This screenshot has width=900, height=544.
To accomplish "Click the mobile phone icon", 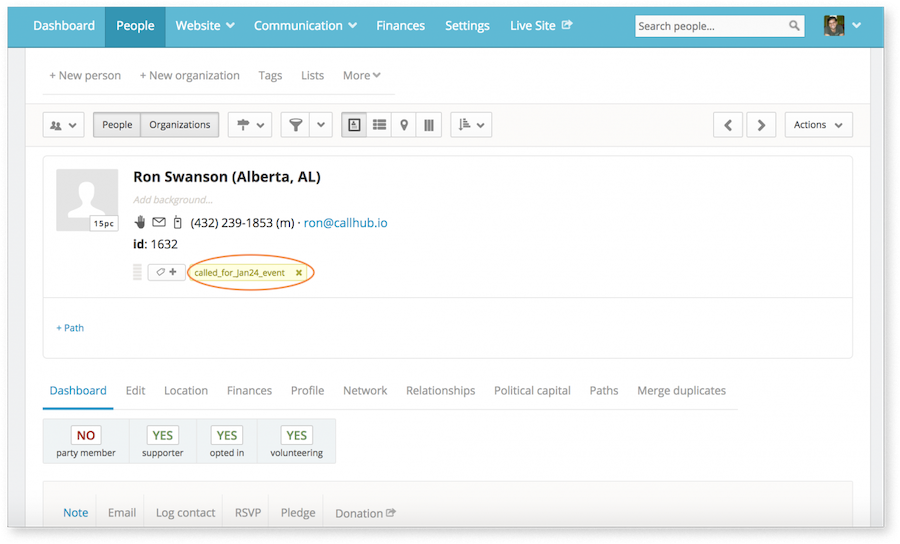I will 177,222.
